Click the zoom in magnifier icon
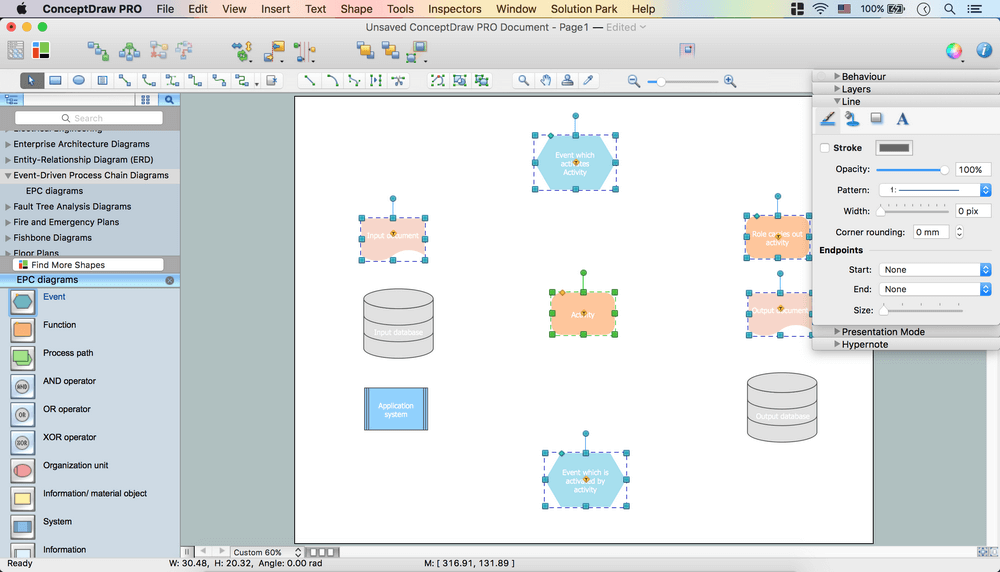 click(x=730, y=81)
